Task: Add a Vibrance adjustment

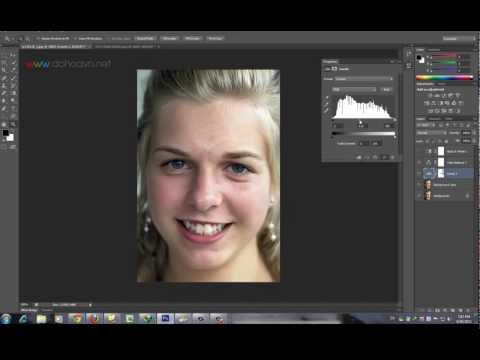Action: 457,96
